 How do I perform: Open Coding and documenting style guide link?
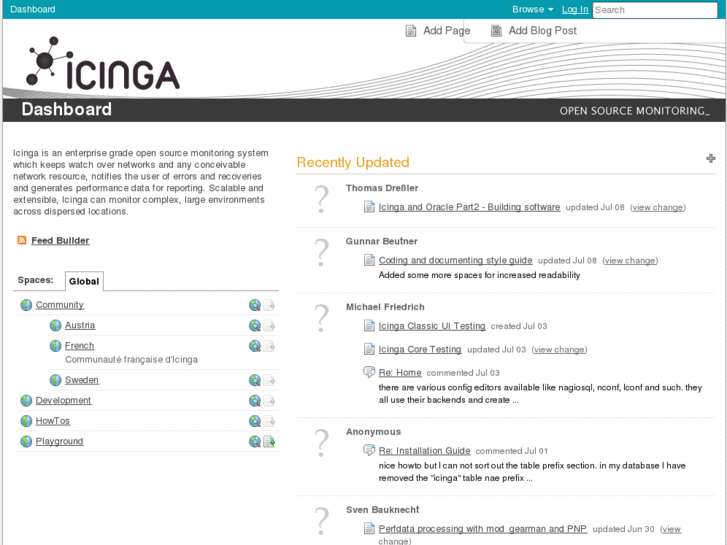point(455,260)
